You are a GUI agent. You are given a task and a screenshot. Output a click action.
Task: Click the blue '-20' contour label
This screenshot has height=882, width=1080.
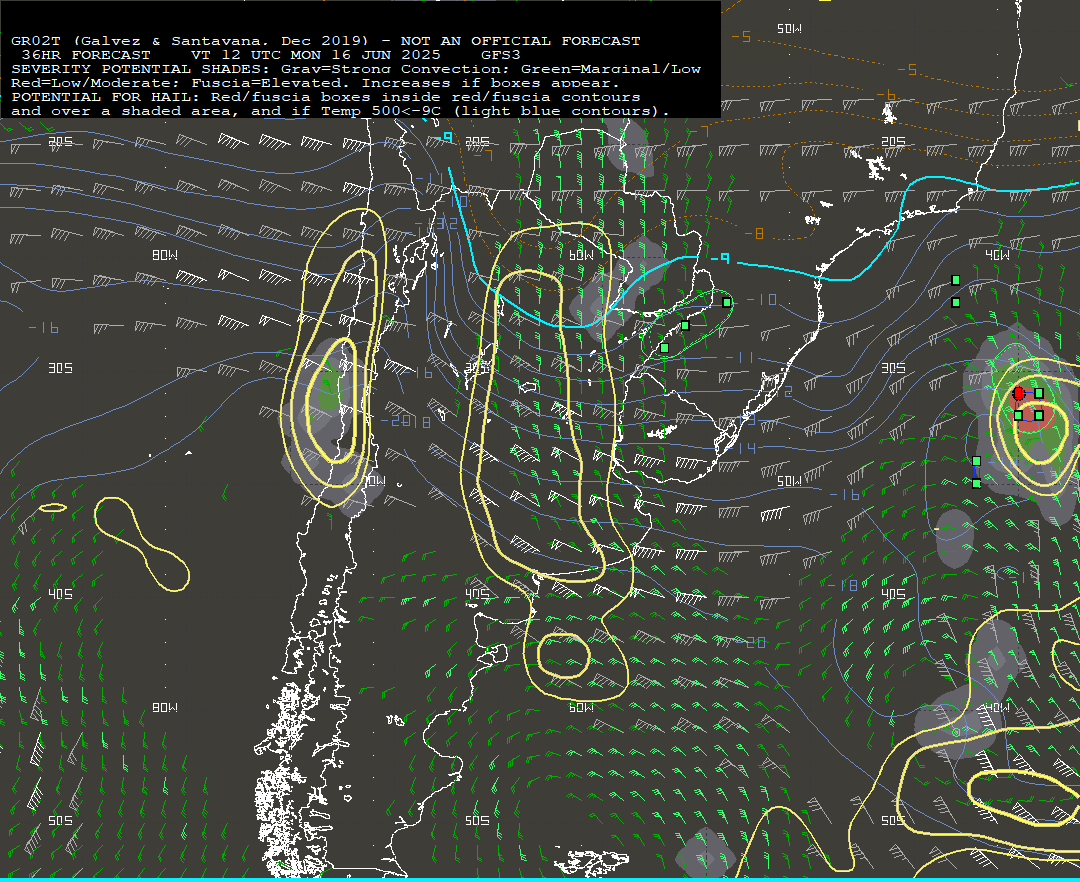[750, 642]
